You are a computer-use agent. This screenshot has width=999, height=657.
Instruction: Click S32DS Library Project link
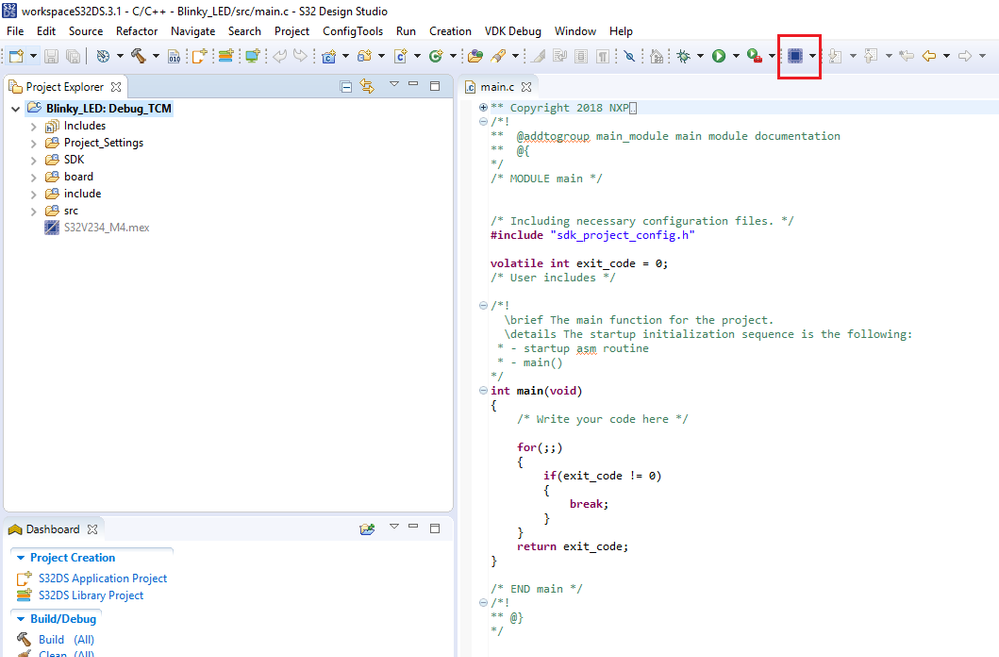91,595
